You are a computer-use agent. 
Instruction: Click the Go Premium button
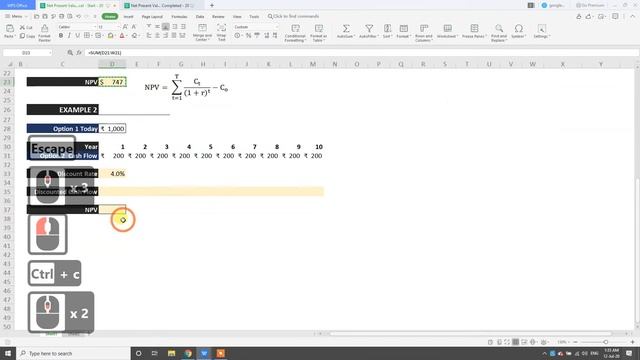click(x=591, y=5)
